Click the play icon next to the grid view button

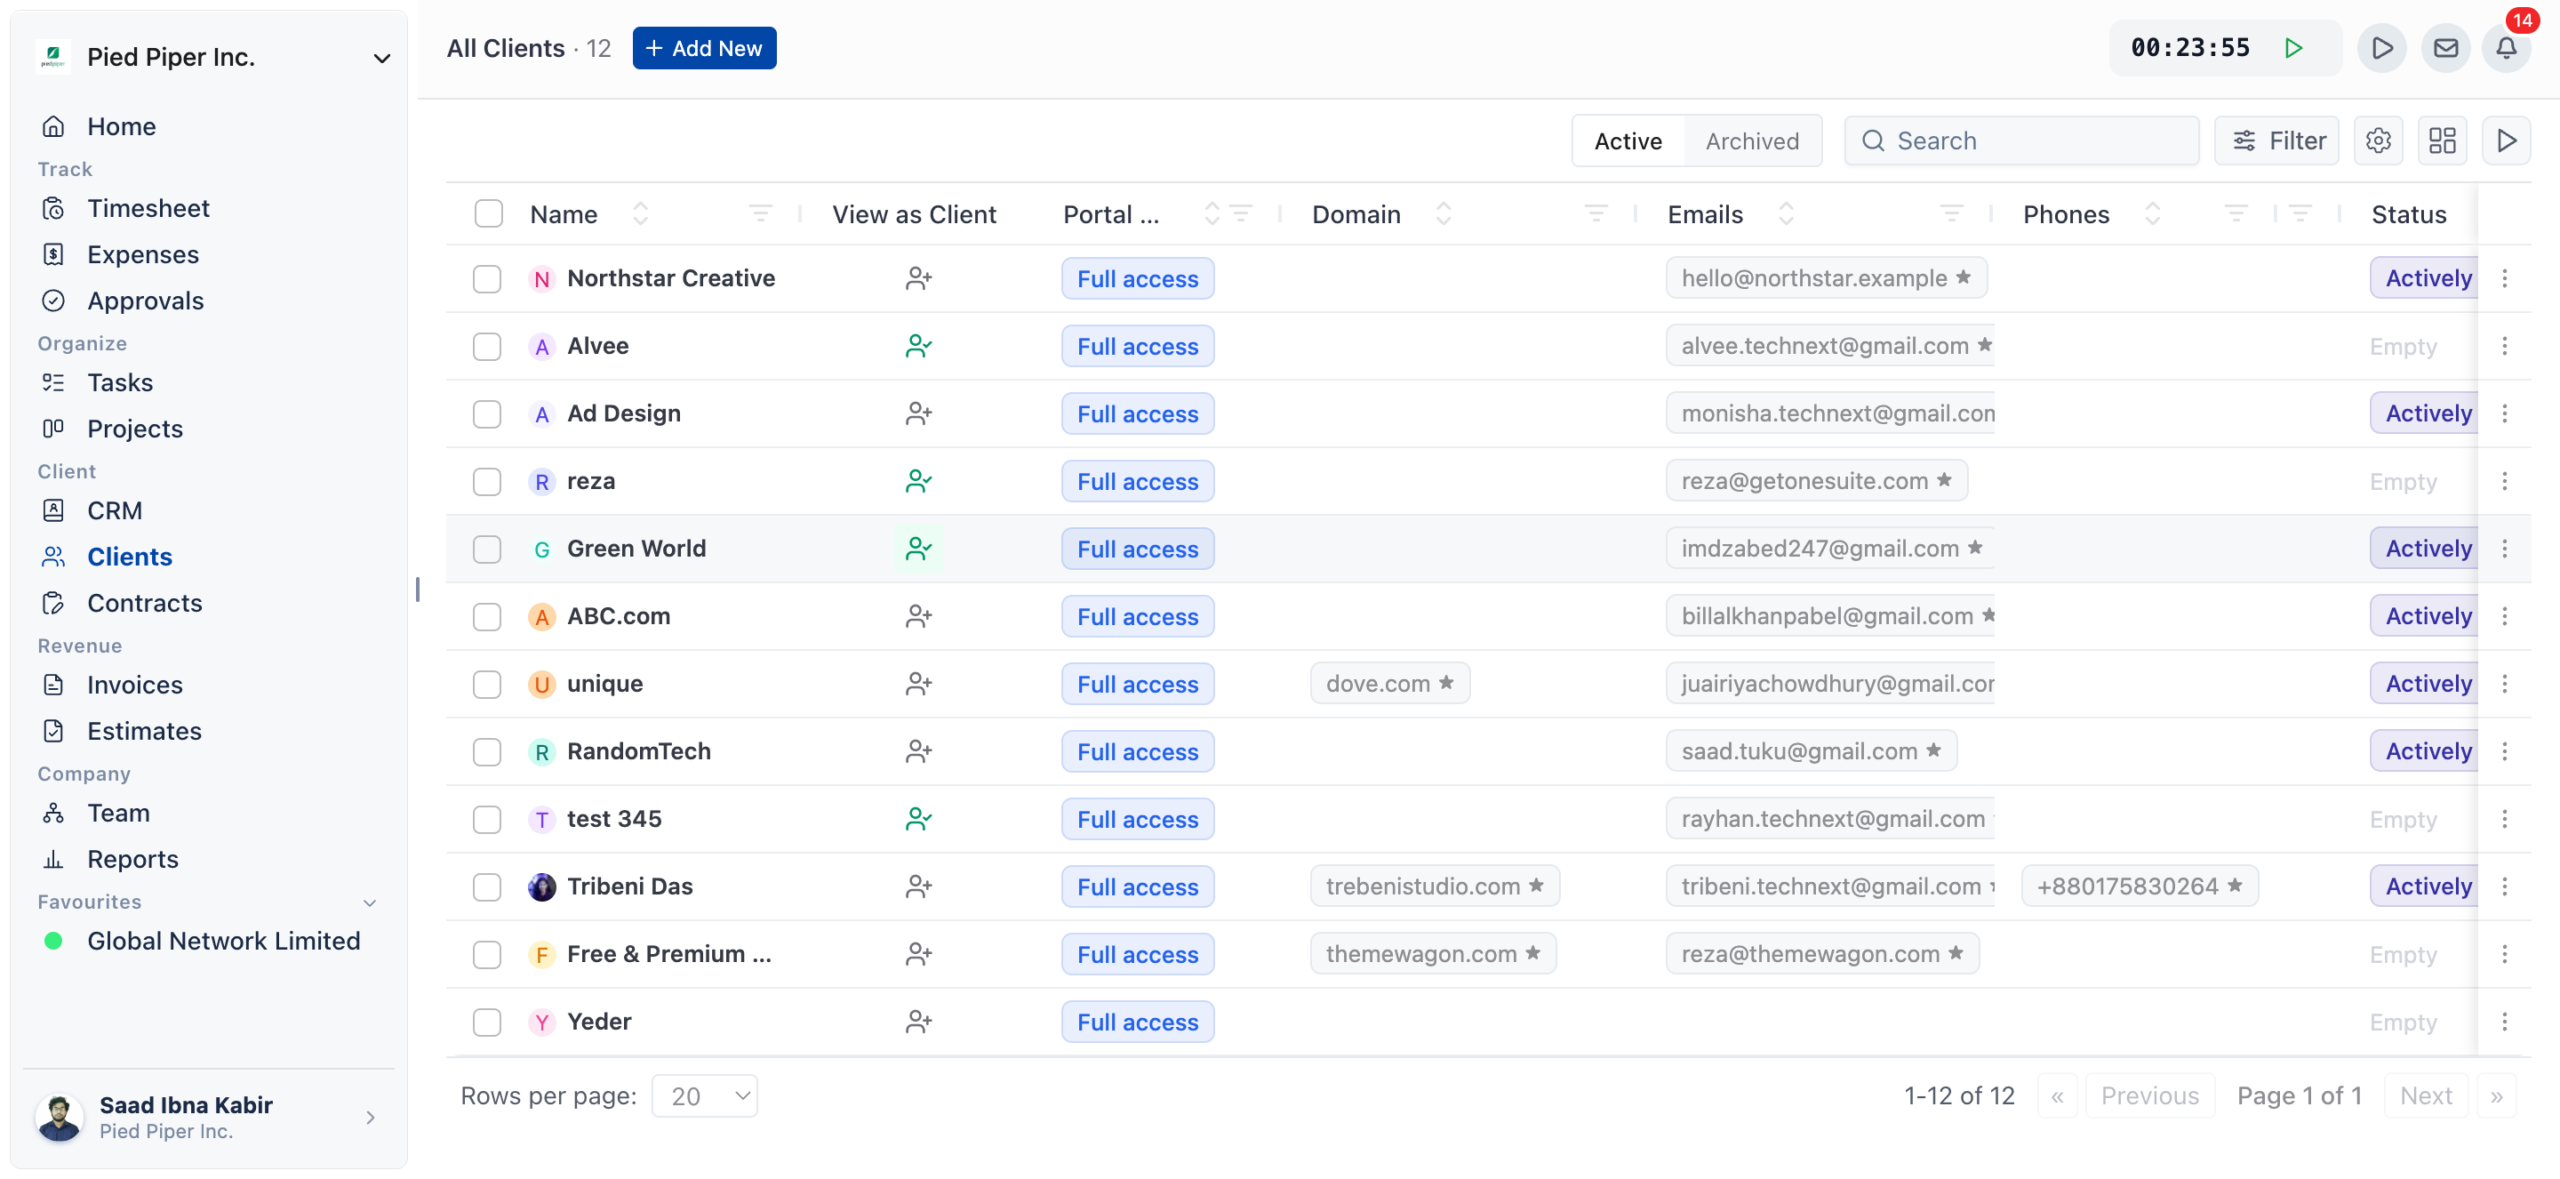coord(2506,141)
